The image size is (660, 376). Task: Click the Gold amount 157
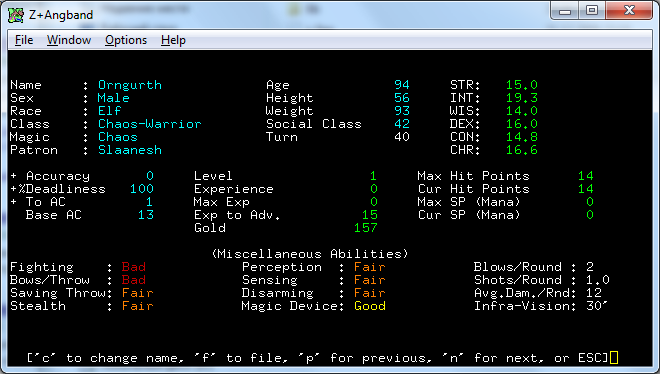365,228
